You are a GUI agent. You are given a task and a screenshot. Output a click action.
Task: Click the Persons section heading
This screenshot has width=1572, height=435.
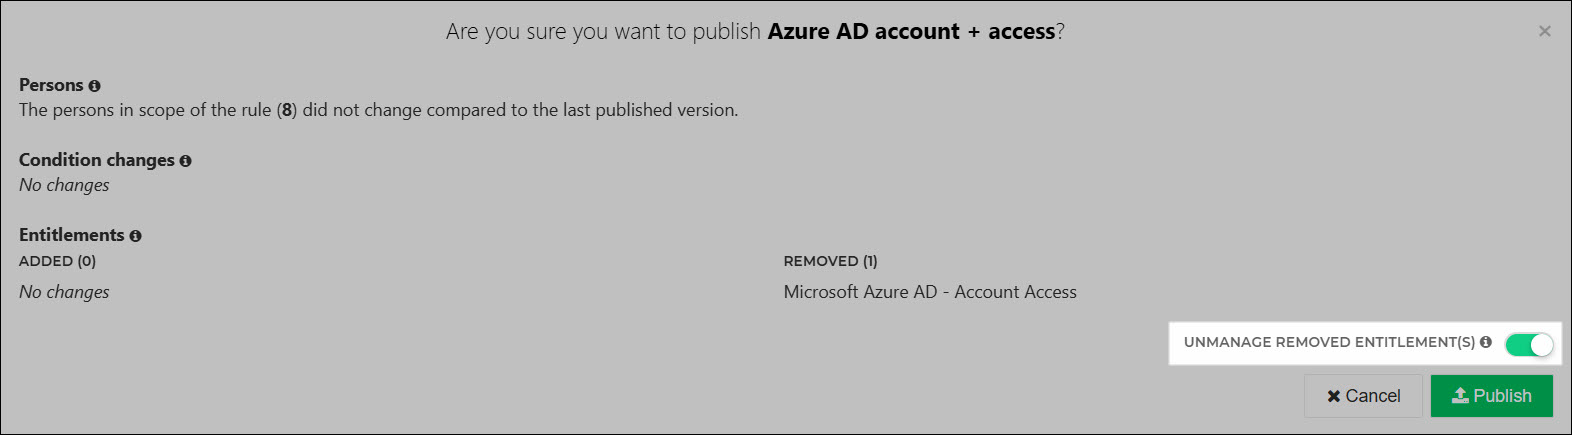click(51, 85)
